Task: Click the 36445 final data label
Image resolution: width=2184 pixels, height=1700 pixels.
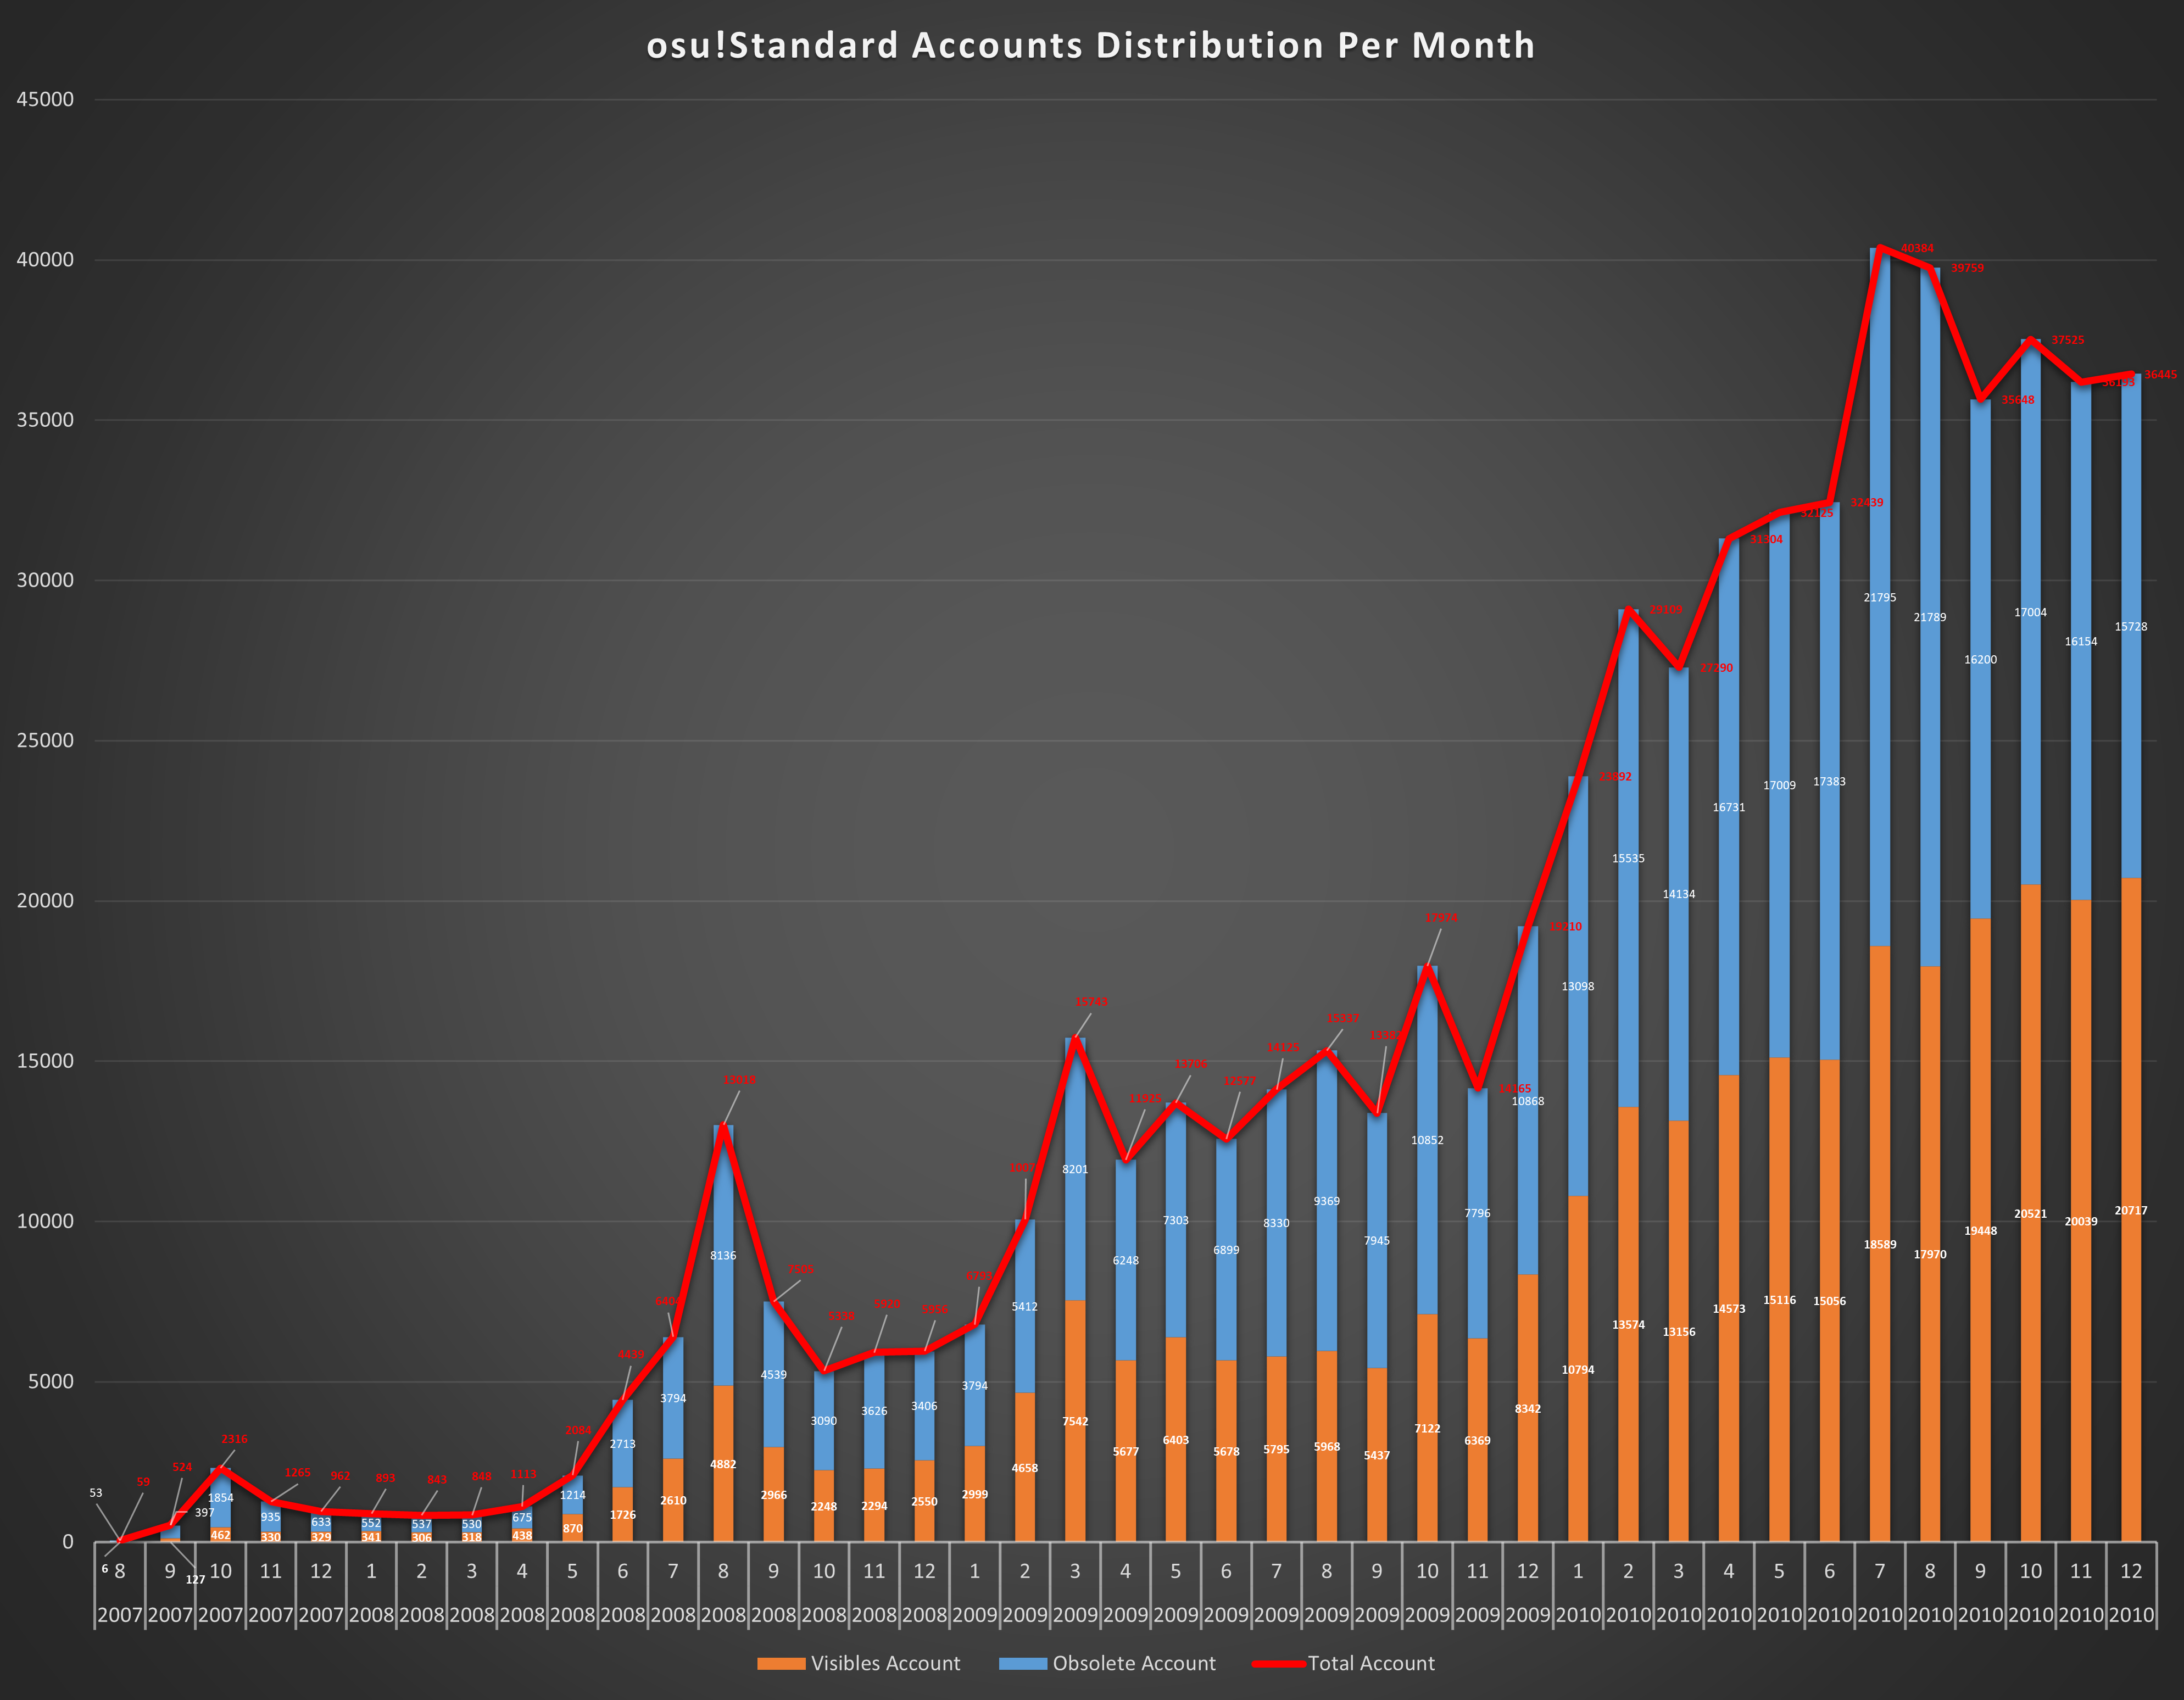Action: [2160, 375]
